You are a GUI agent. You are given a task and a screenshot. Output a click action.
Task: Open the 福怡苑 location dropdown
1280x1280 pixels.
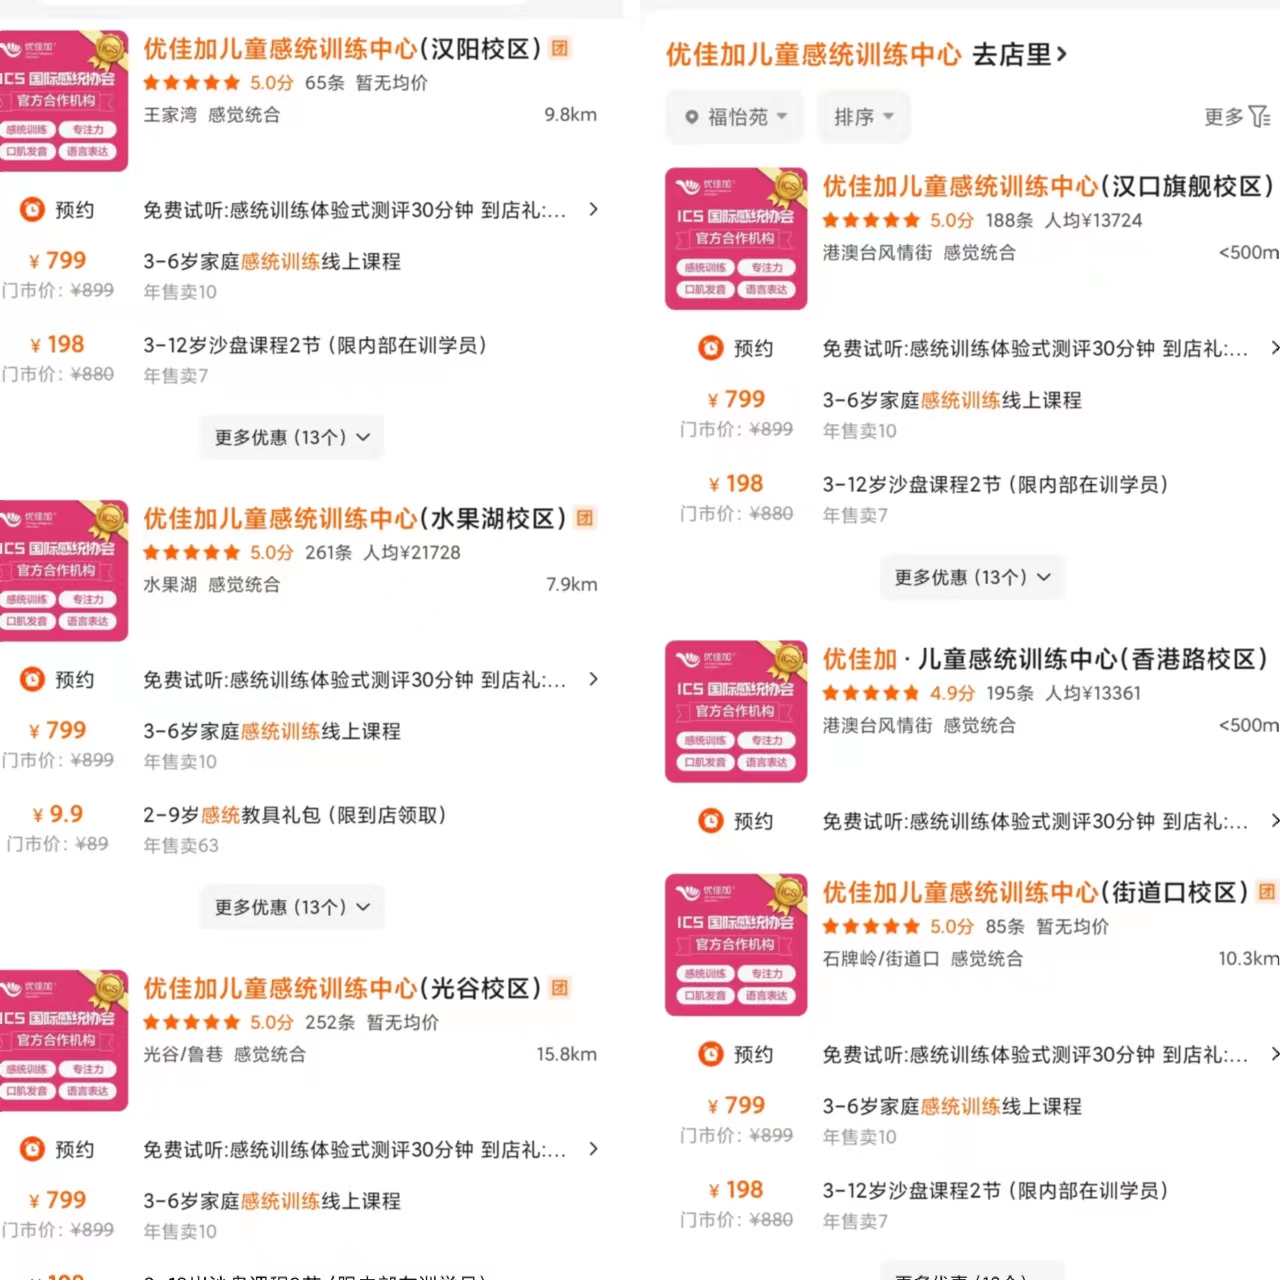pos(736,117)
